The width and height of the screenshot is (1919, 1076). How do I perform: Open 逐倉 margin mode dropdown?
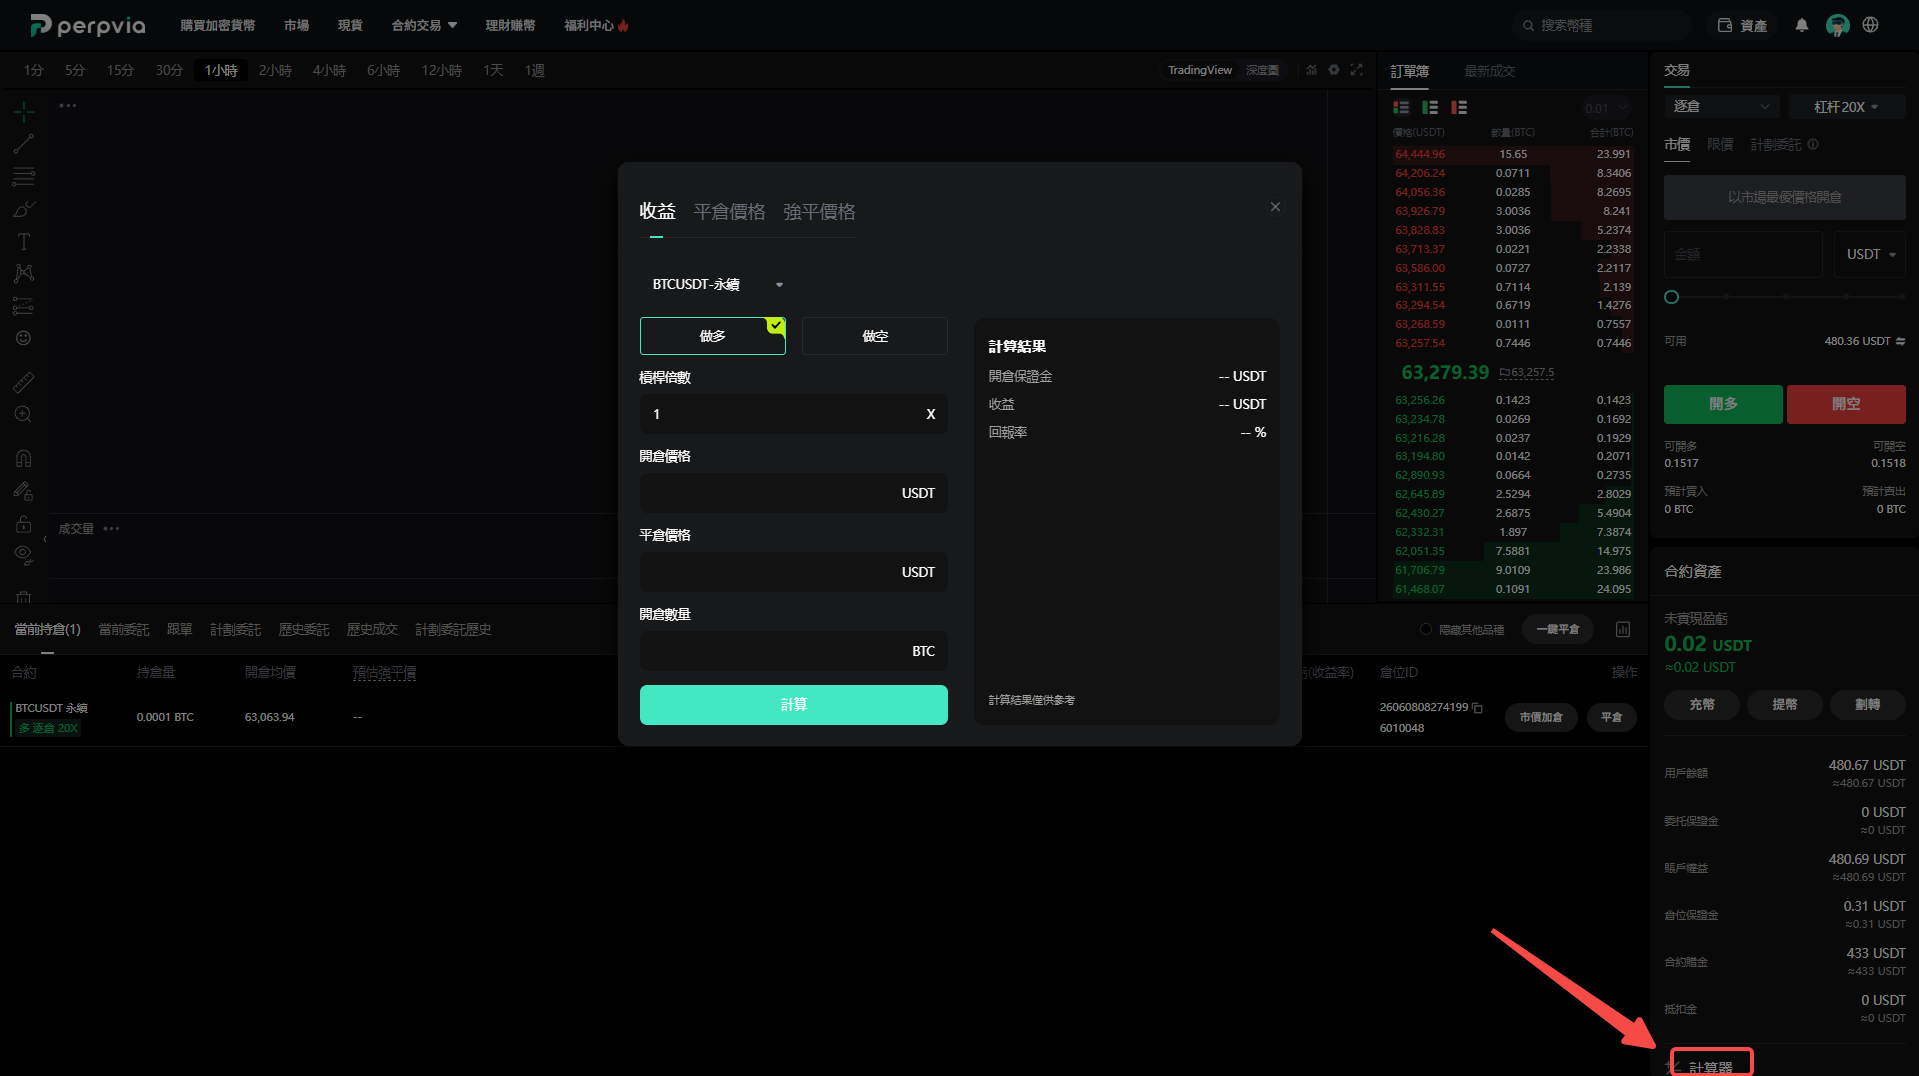pos(1721,106)
